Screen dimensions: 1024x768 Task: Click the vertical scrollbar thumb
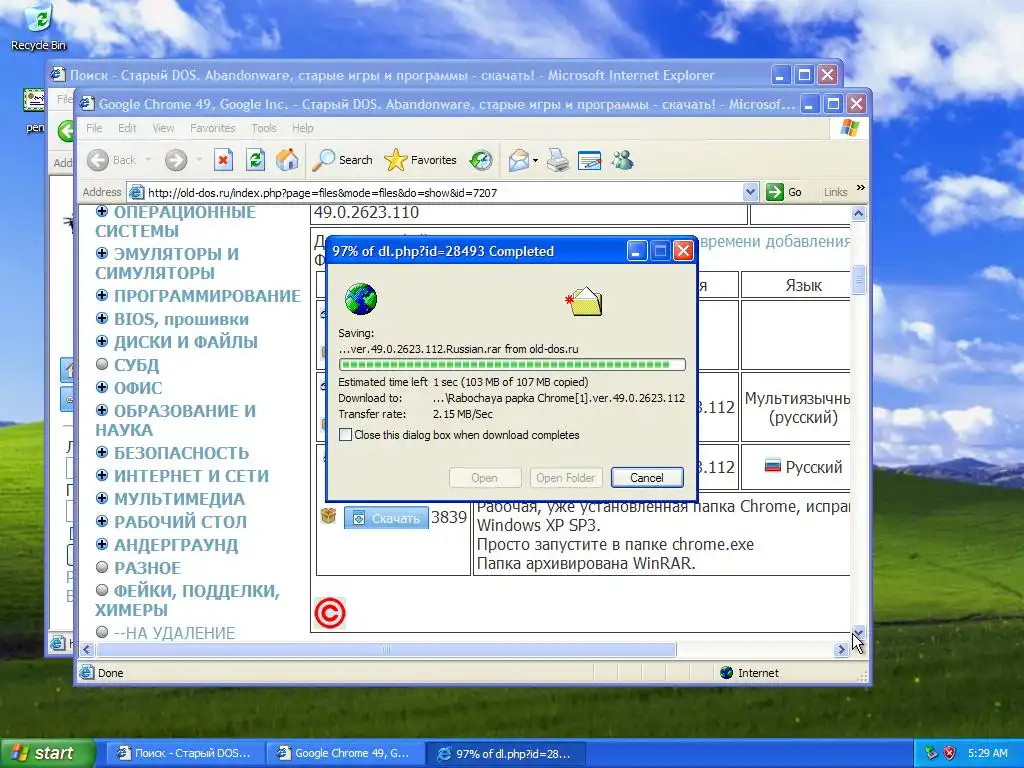[x=858, y=280]
